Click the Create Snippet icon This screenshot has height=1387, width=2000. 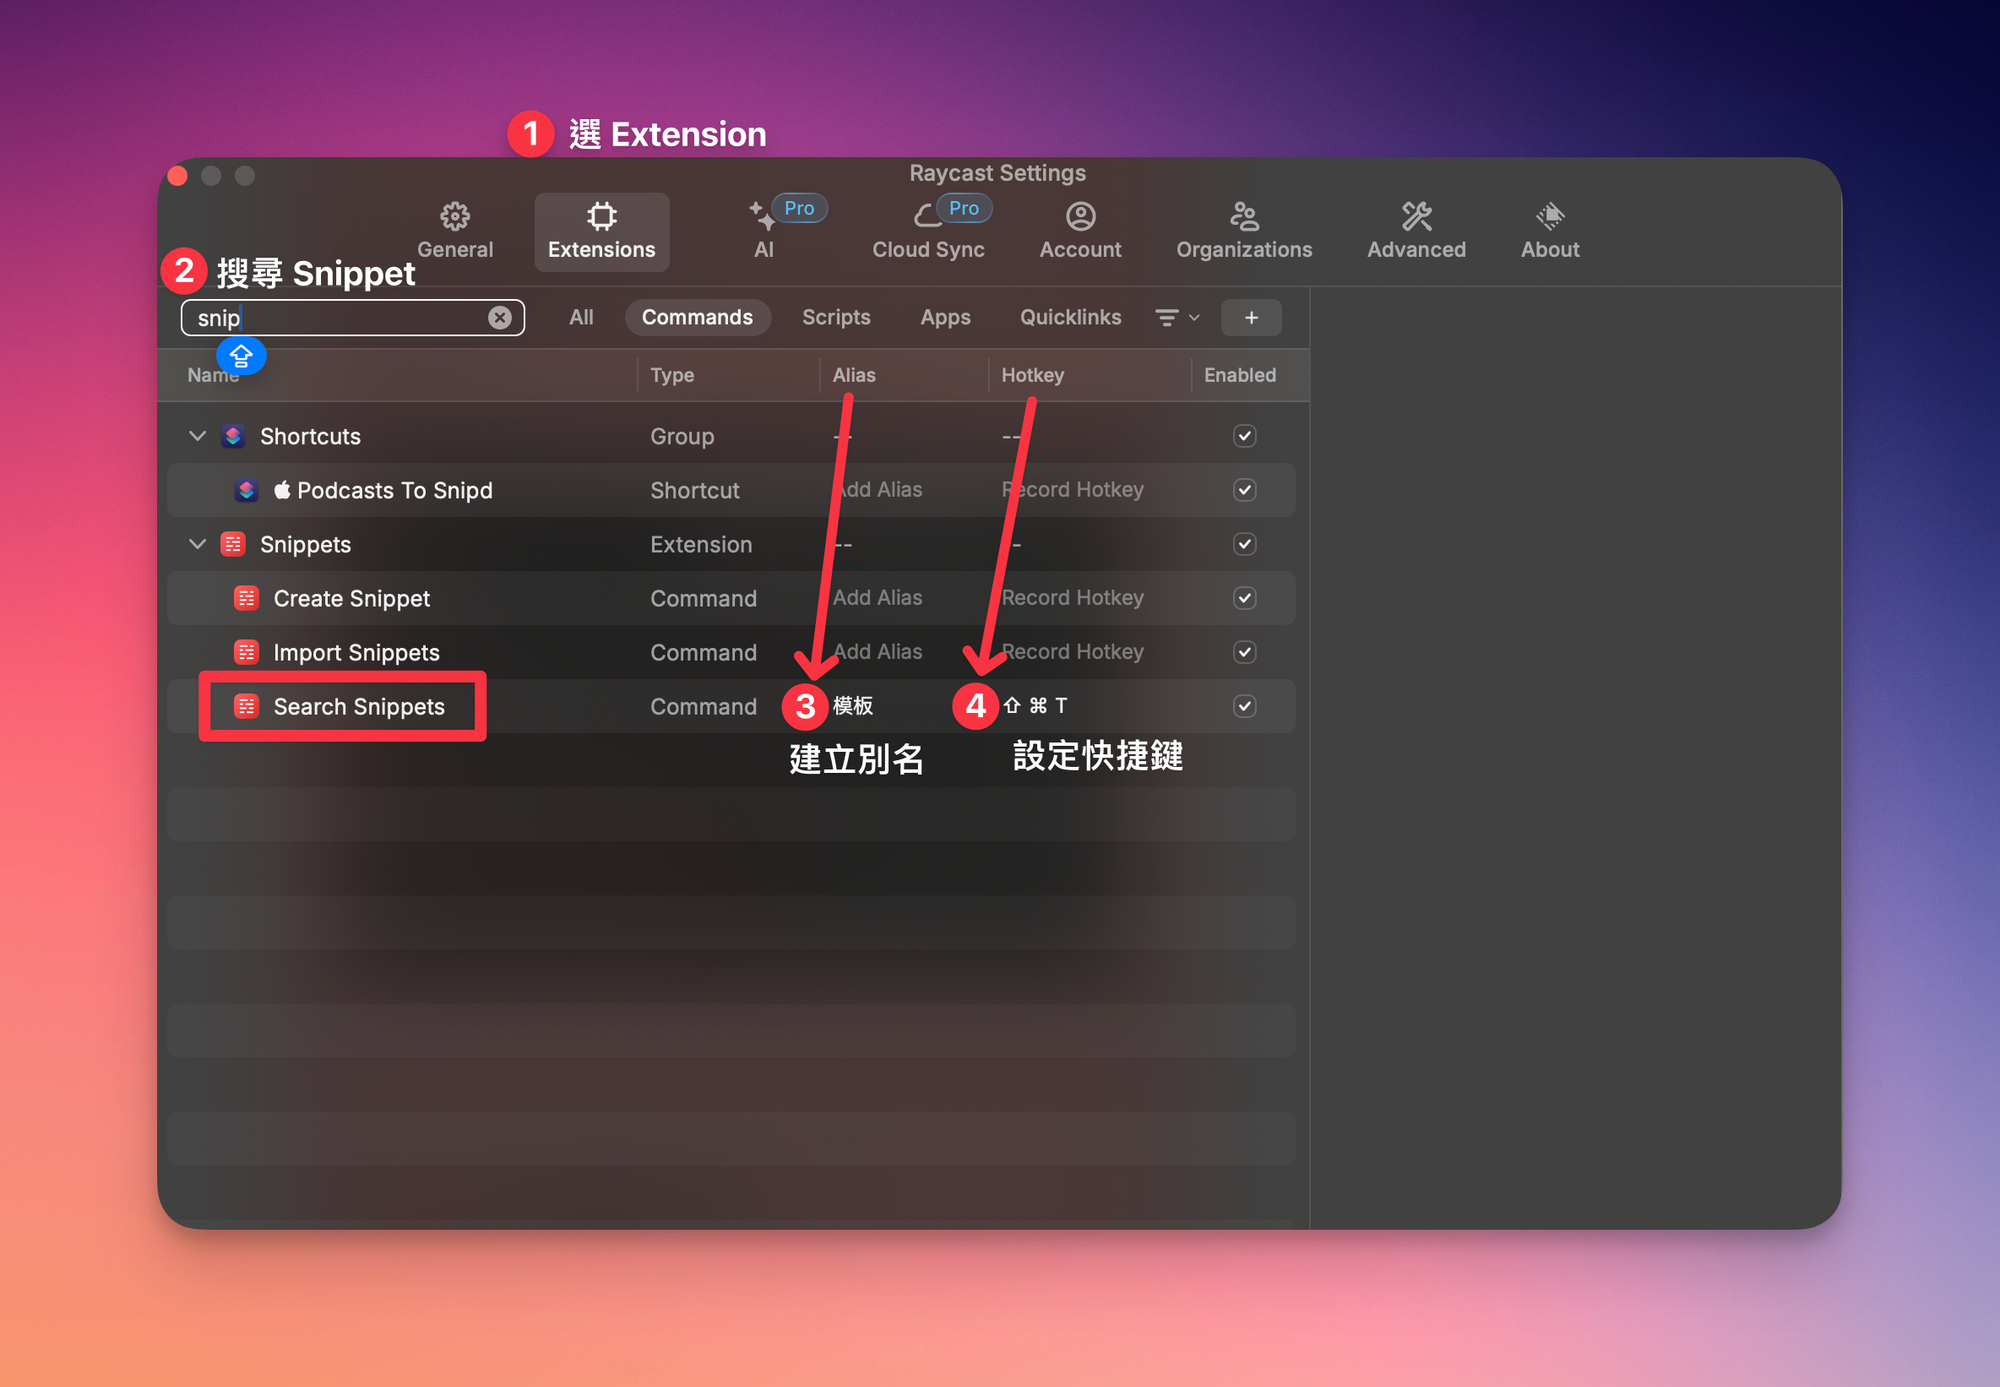(x=246, y=598)
